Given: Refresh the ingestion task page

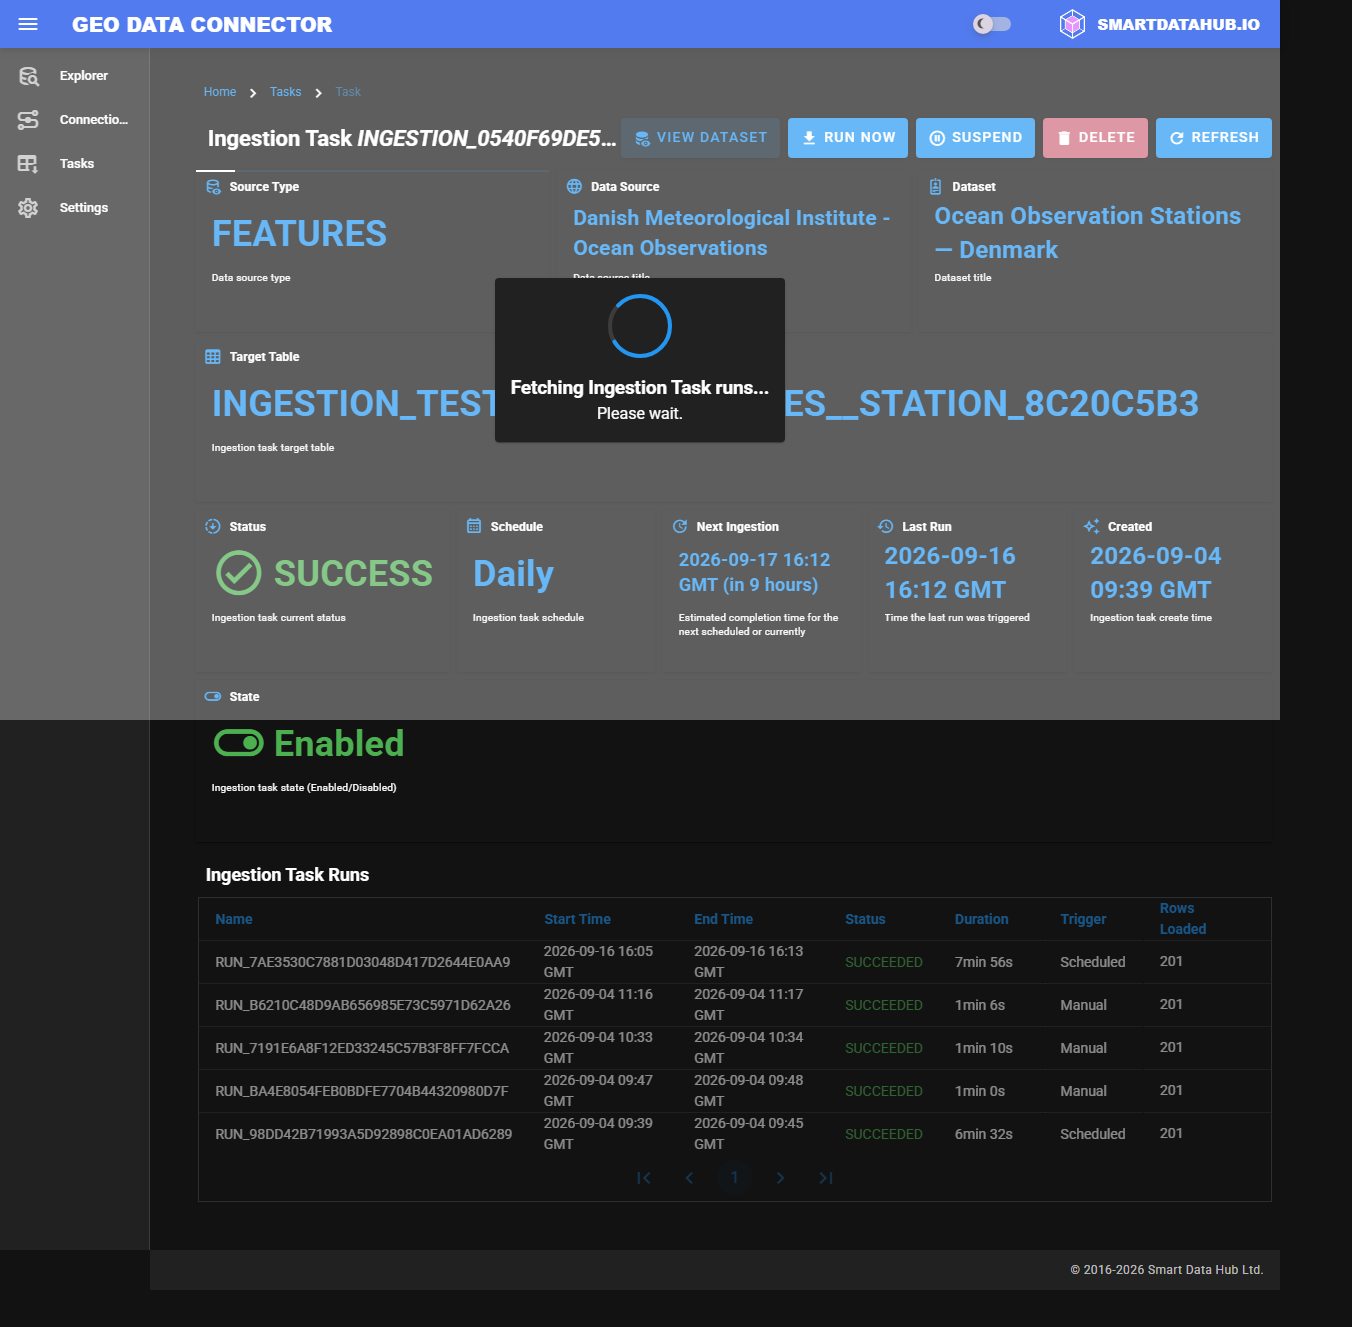Looking at the screenshot, I should click(1214, 138).
